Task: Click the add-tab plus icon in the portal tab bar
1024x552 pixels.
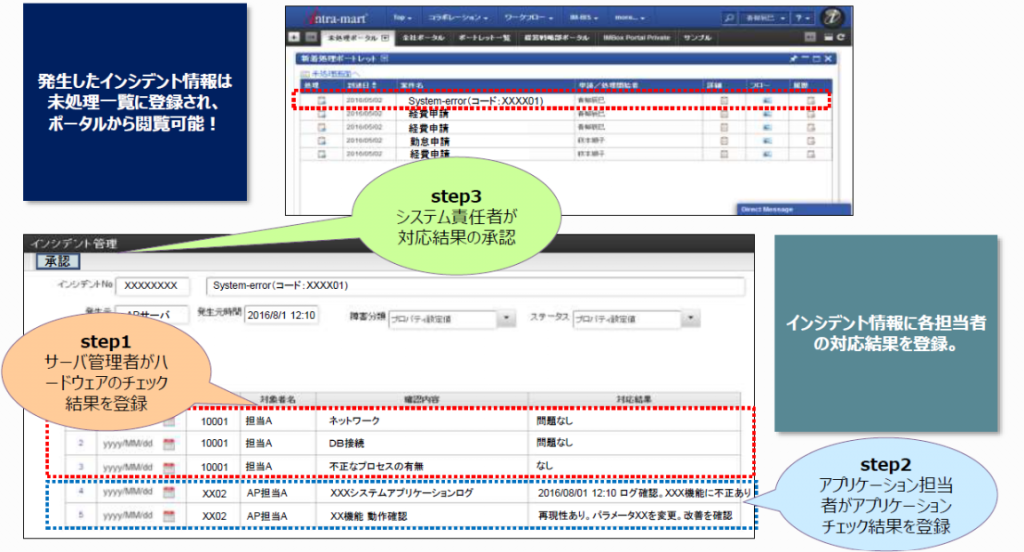Action: [295, 37]
